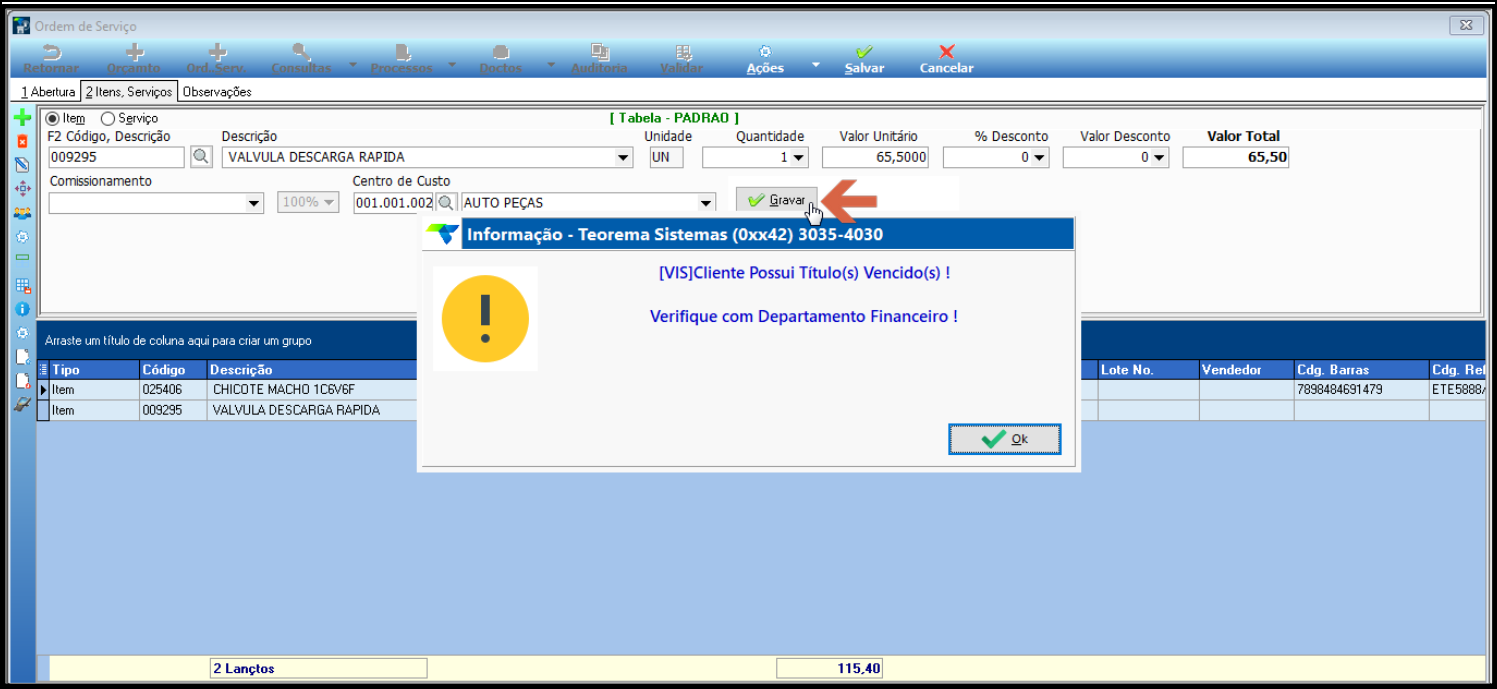Image resolution: width=1497 pixels, height=689 pixels.
Task: Click the Lote No. column header
Action: pyautogui.click(x=1148, y=370)
